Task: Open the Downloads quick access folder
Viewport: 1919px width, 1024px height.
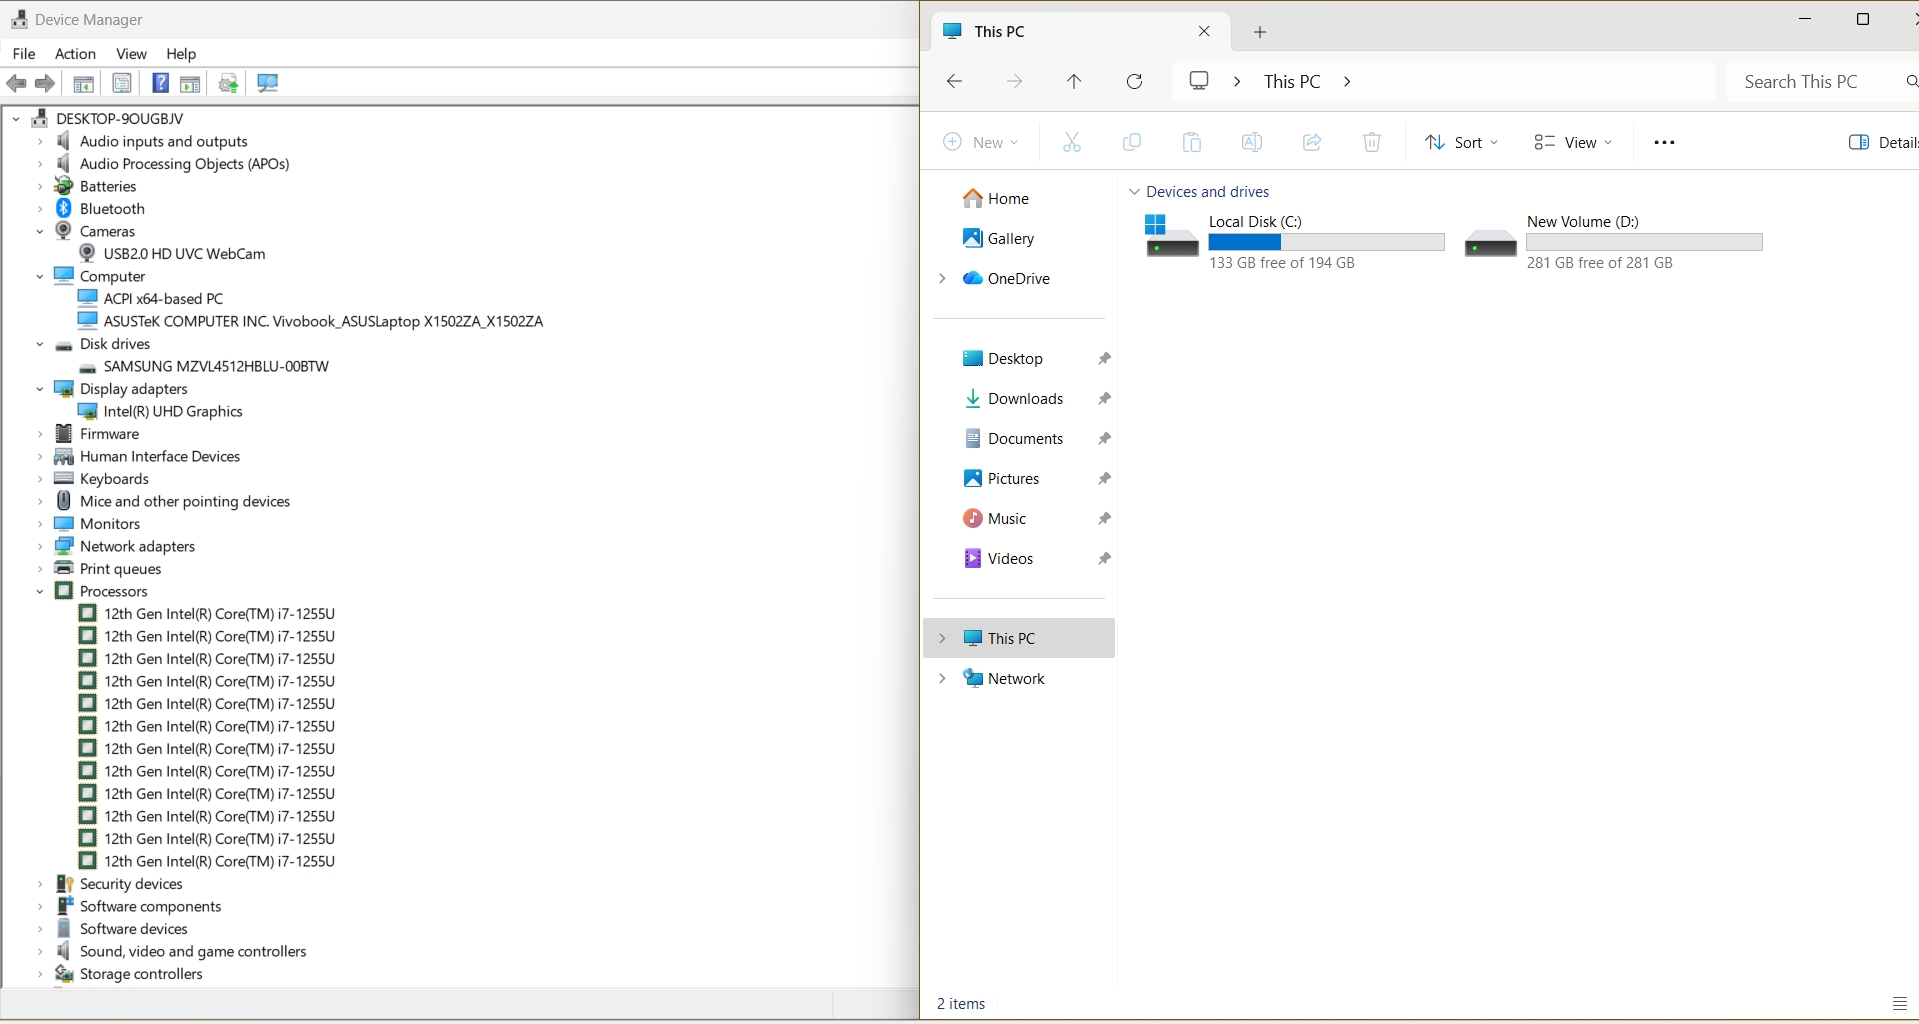Action: (1025, 399)
